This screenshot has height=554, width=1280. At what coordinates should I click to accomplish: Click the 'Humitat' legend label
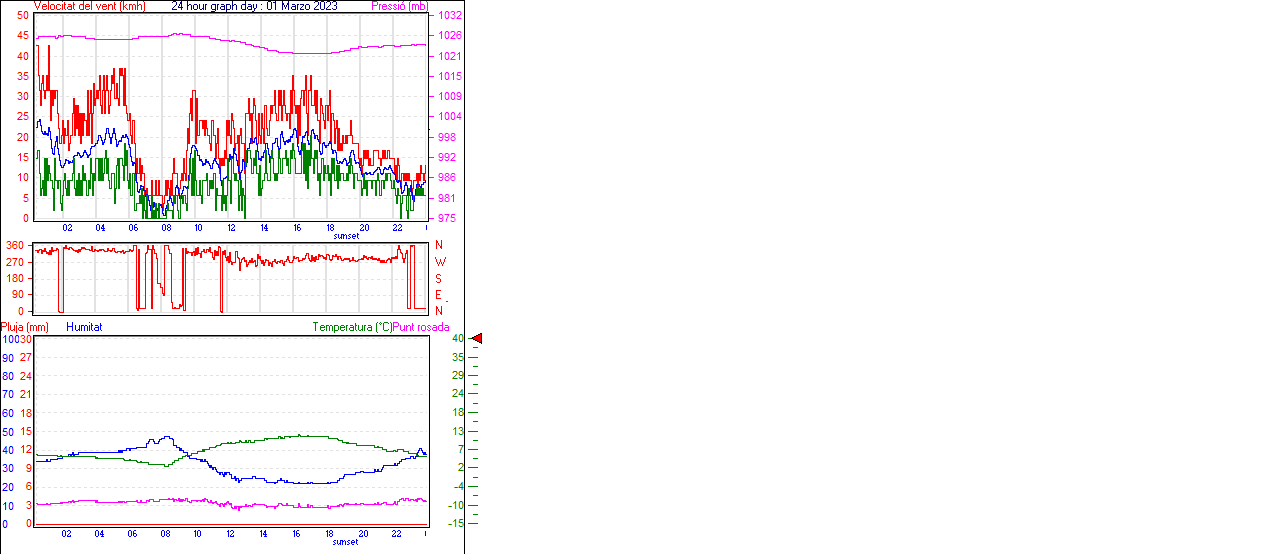[84, 327]
